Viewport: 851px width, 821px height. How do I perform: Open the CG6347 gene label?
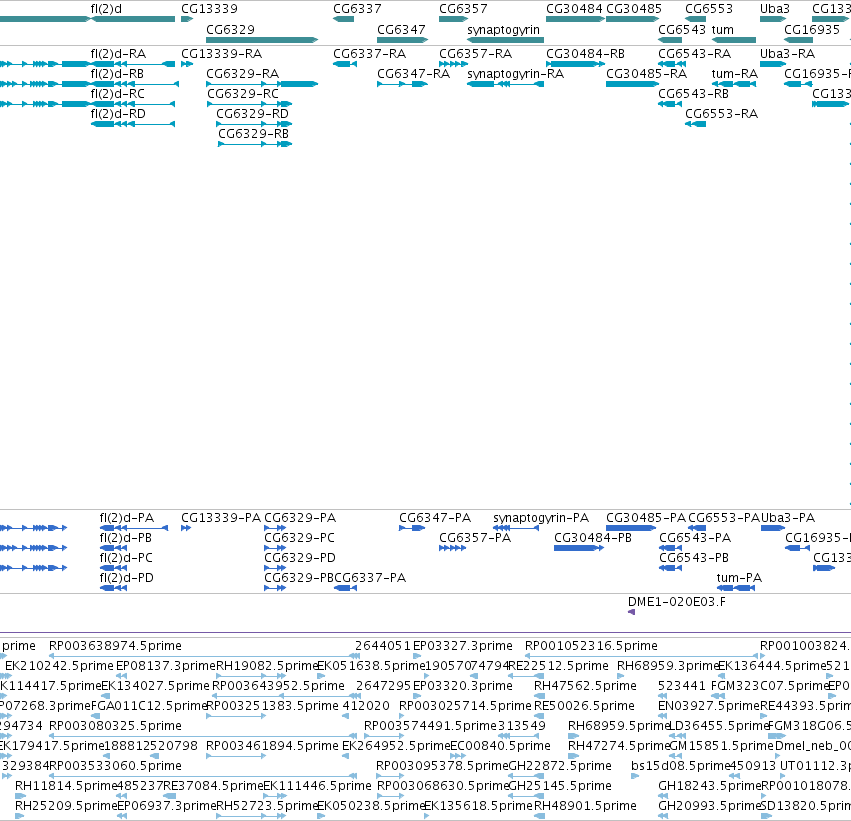(x=401, y=30)
